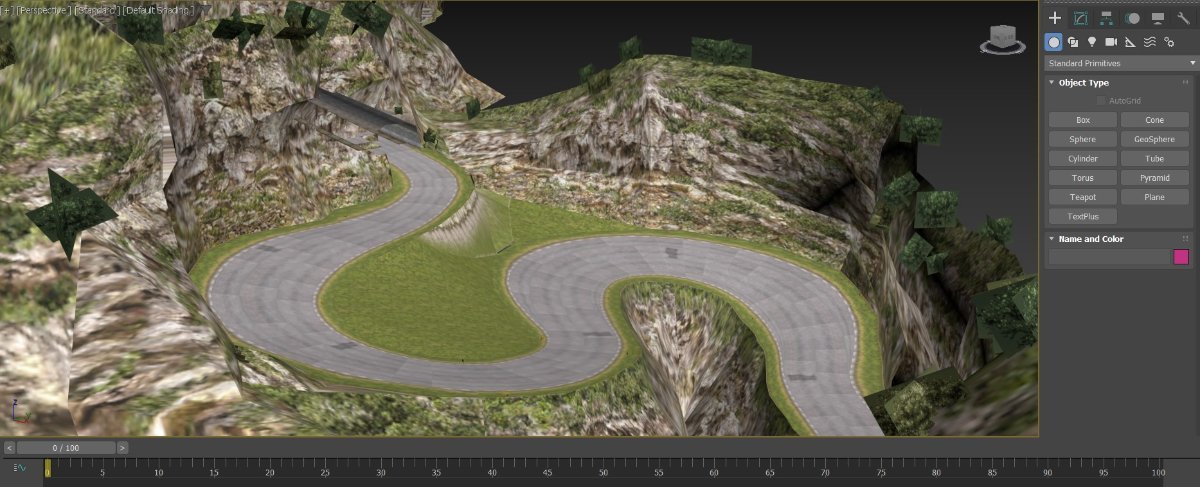Switch to the Hierarchy panel
1200x487 pixels.
click(x=1106, y=18)
